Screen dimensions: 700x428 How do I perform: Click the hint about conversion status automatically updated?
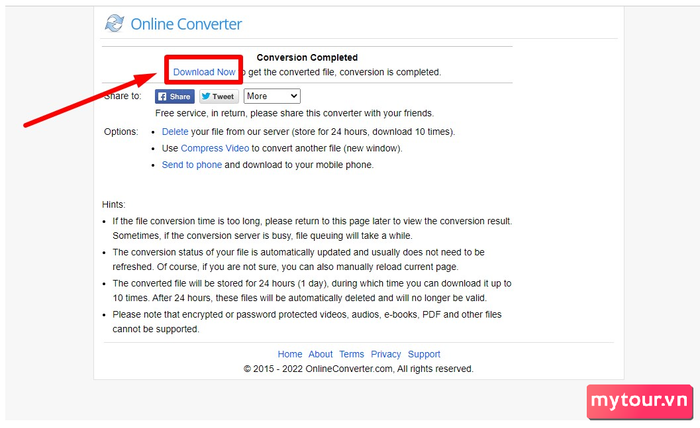click(298, 259)
